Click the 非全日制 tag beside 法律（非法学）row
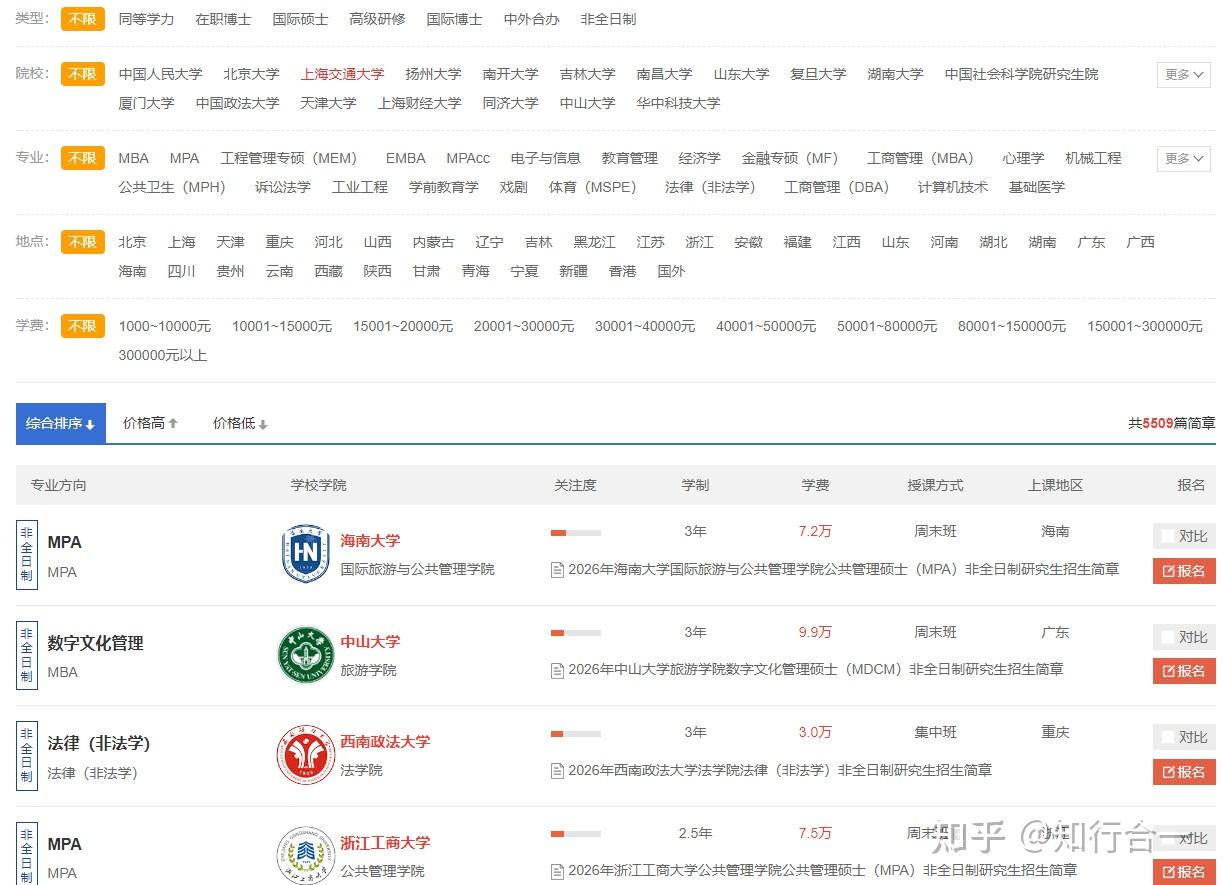Image resolution: width=1223 pixels, height=885 pixels. click(27, 757)
